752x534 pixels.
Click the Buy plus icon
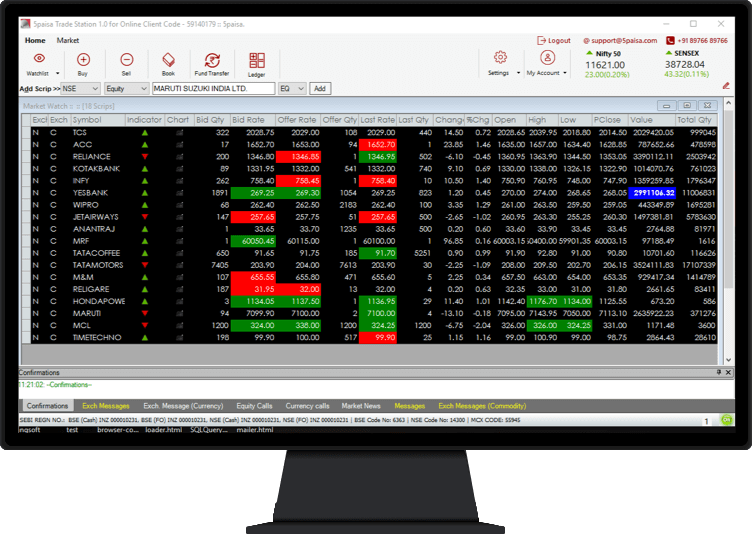tap(83, 59)
